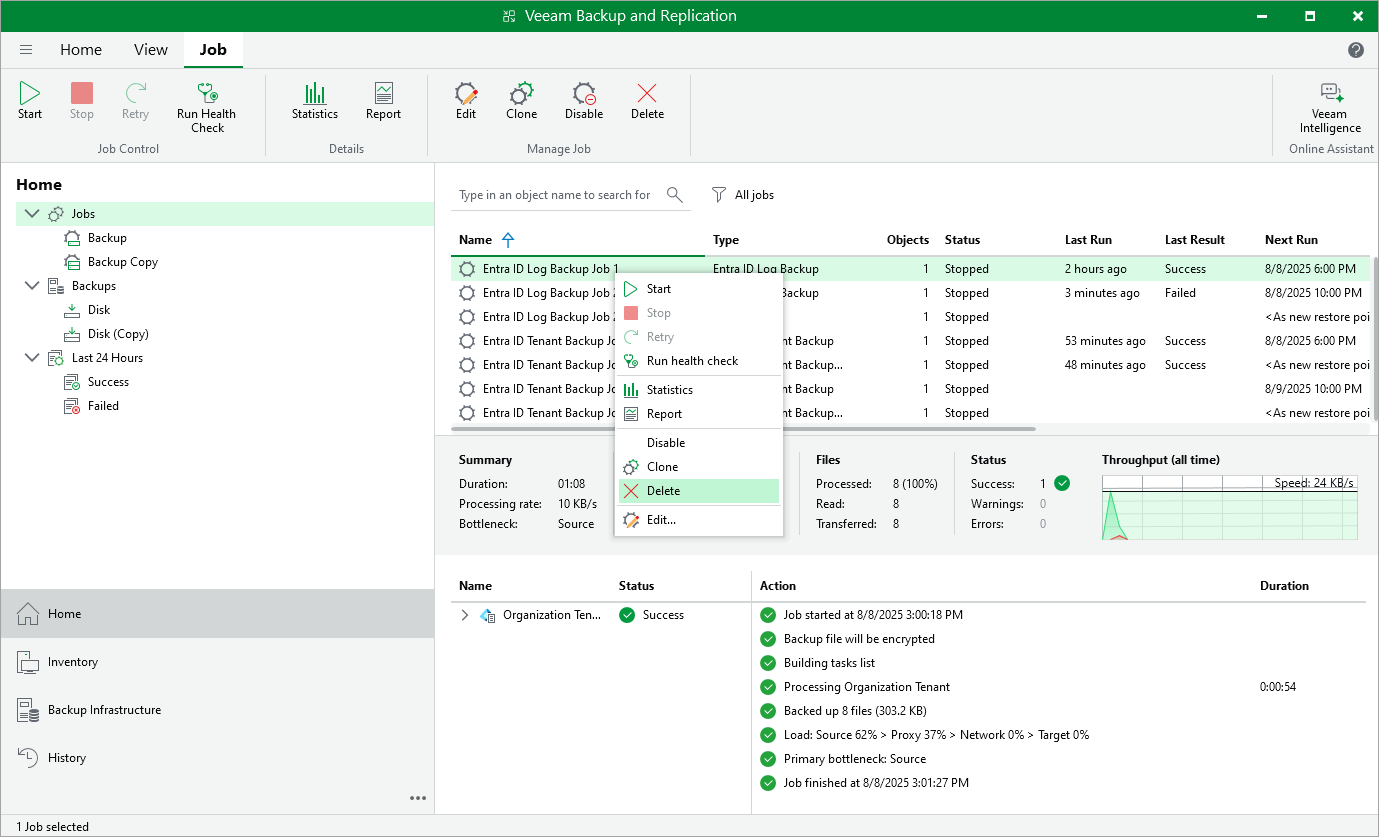Image resolution: width=1379 pixels, height=837 pixels.
Task: Click the Clone job ribbon icon
Action: (521, 95)
